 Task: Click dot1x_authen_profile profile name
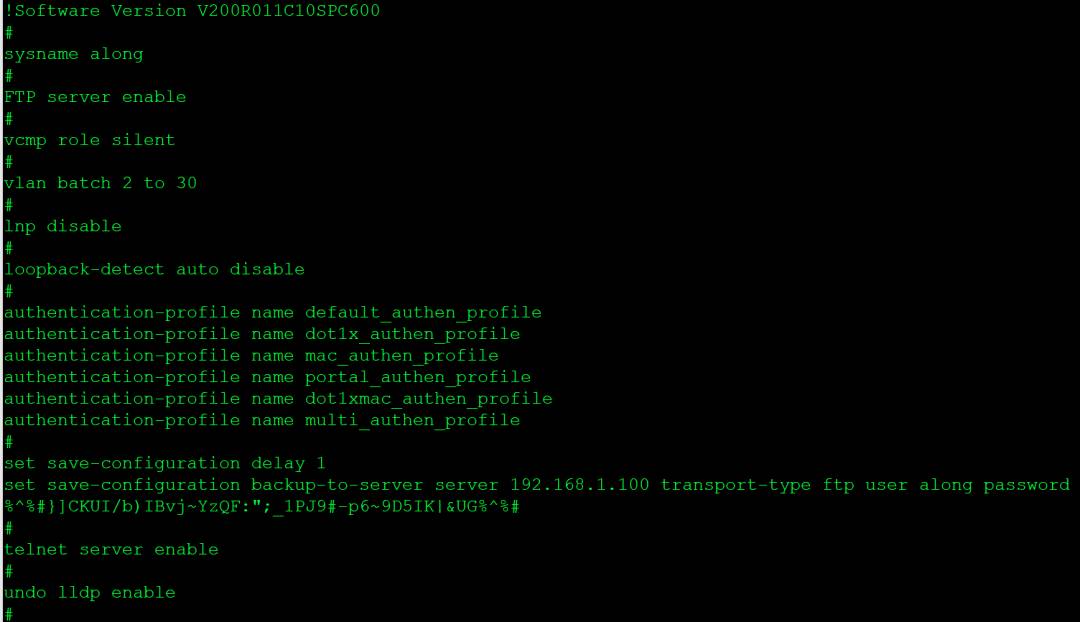click(x=412, y=334)
